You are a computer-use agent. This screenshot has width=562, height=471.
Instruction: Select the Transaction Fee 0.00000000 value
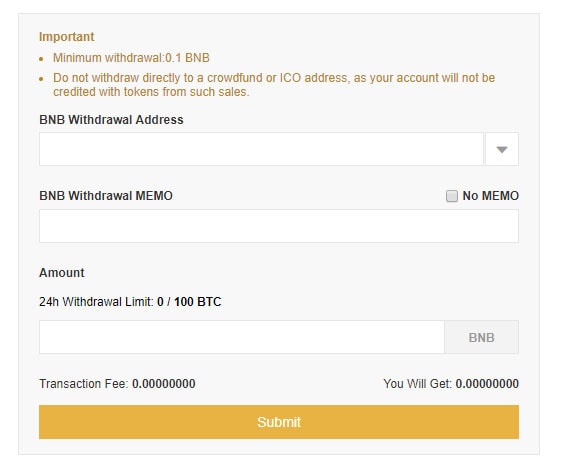click(164, 384)
